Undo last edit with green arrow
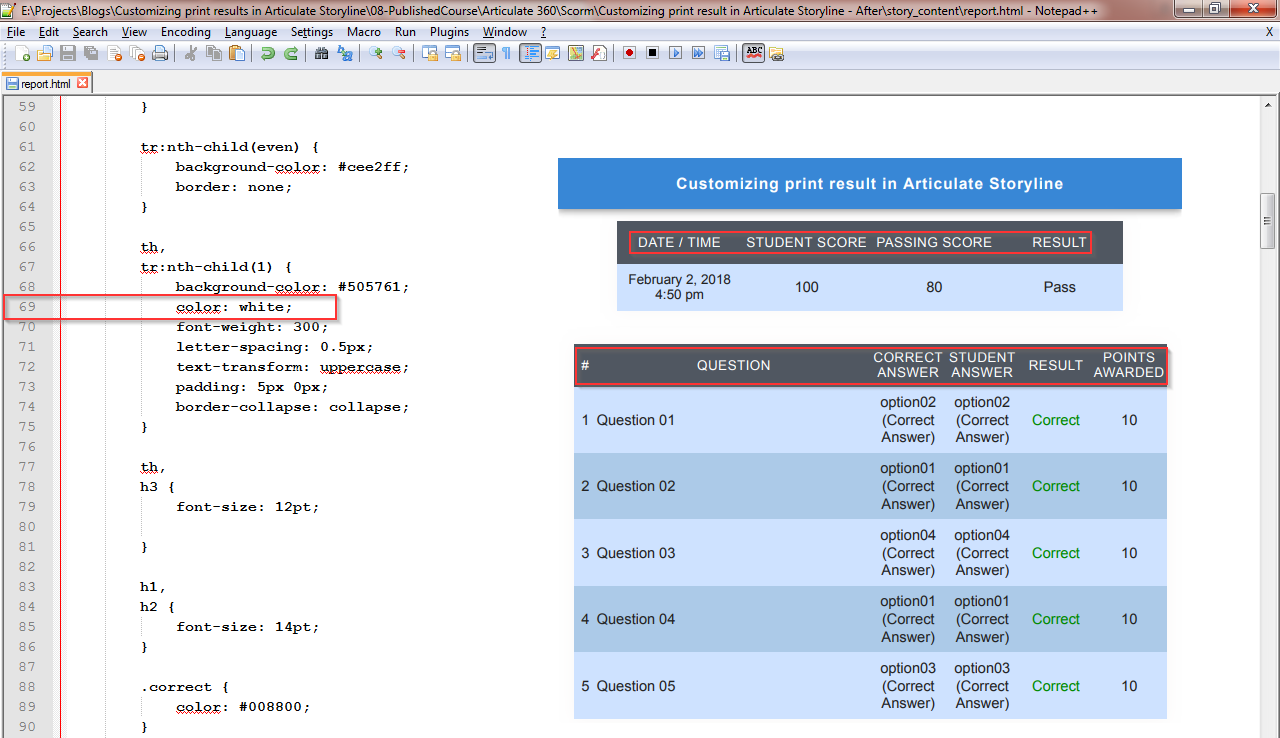 (267, 53)
